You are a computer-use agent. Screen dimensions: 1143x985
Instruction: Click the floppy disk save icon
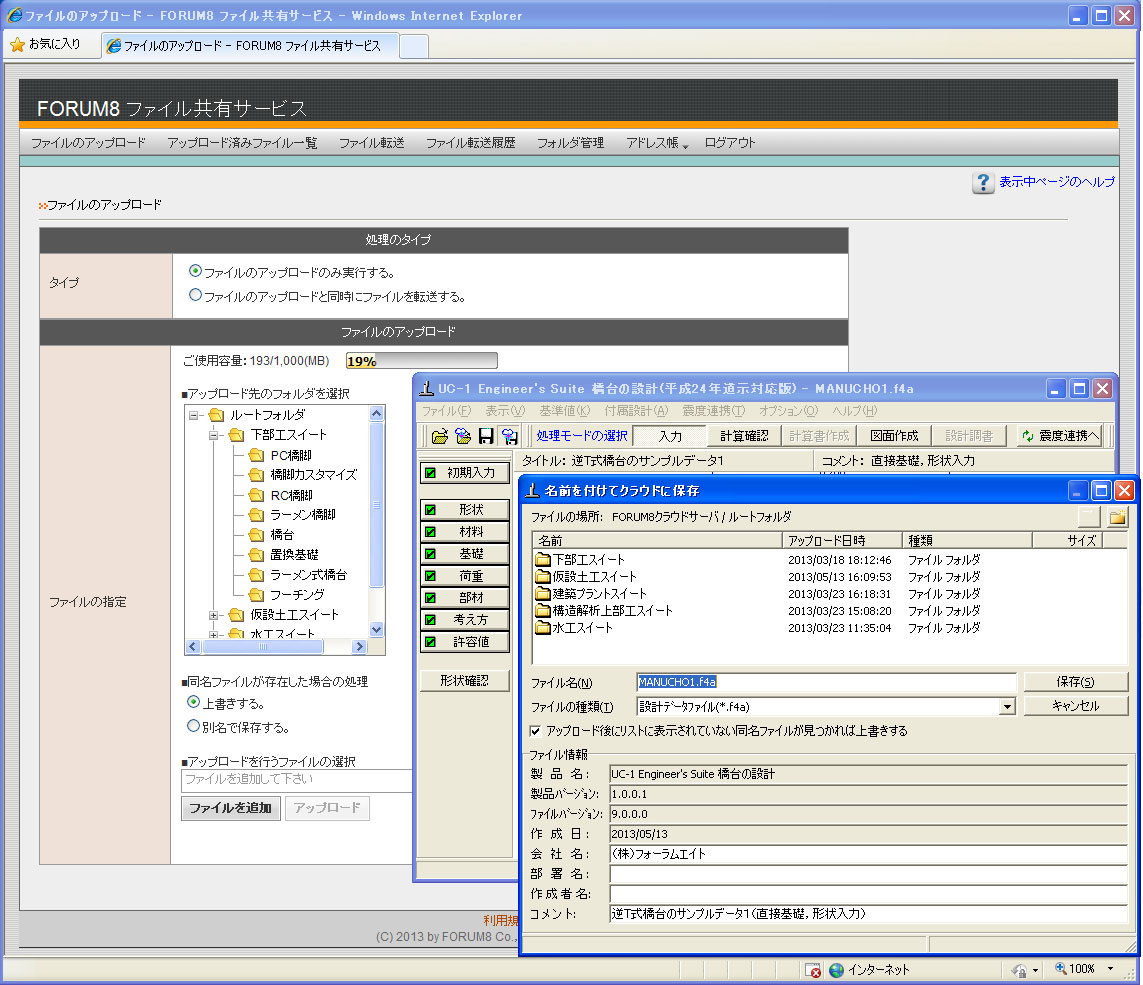(x=485, y=436)
